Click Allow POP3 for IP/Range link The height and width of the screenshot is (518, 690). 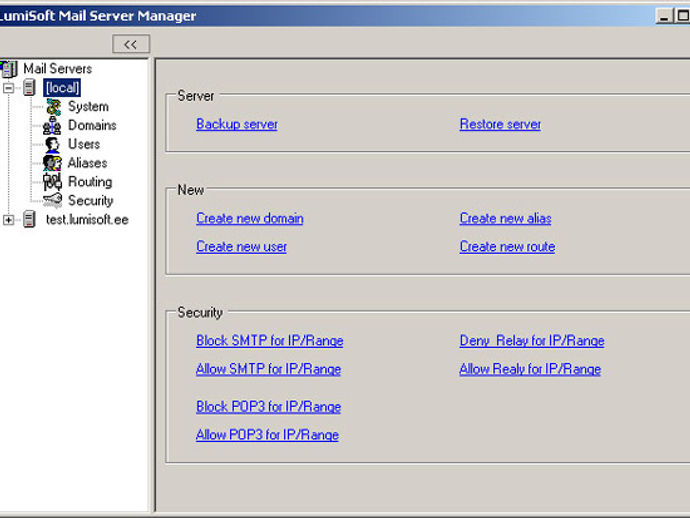267,435
